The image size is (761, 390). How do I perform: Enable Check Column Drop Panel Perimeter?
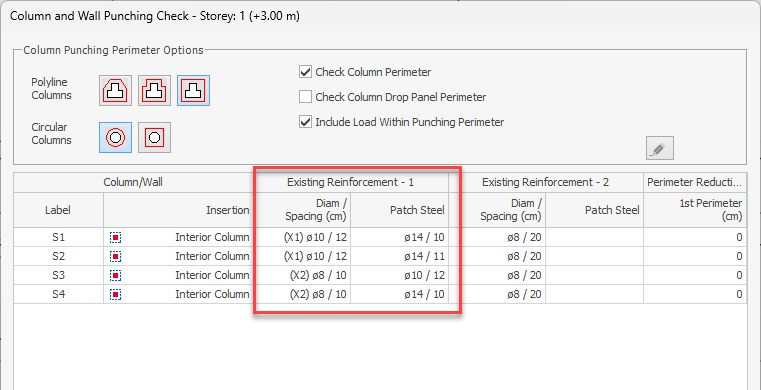(x=305, y=97)
